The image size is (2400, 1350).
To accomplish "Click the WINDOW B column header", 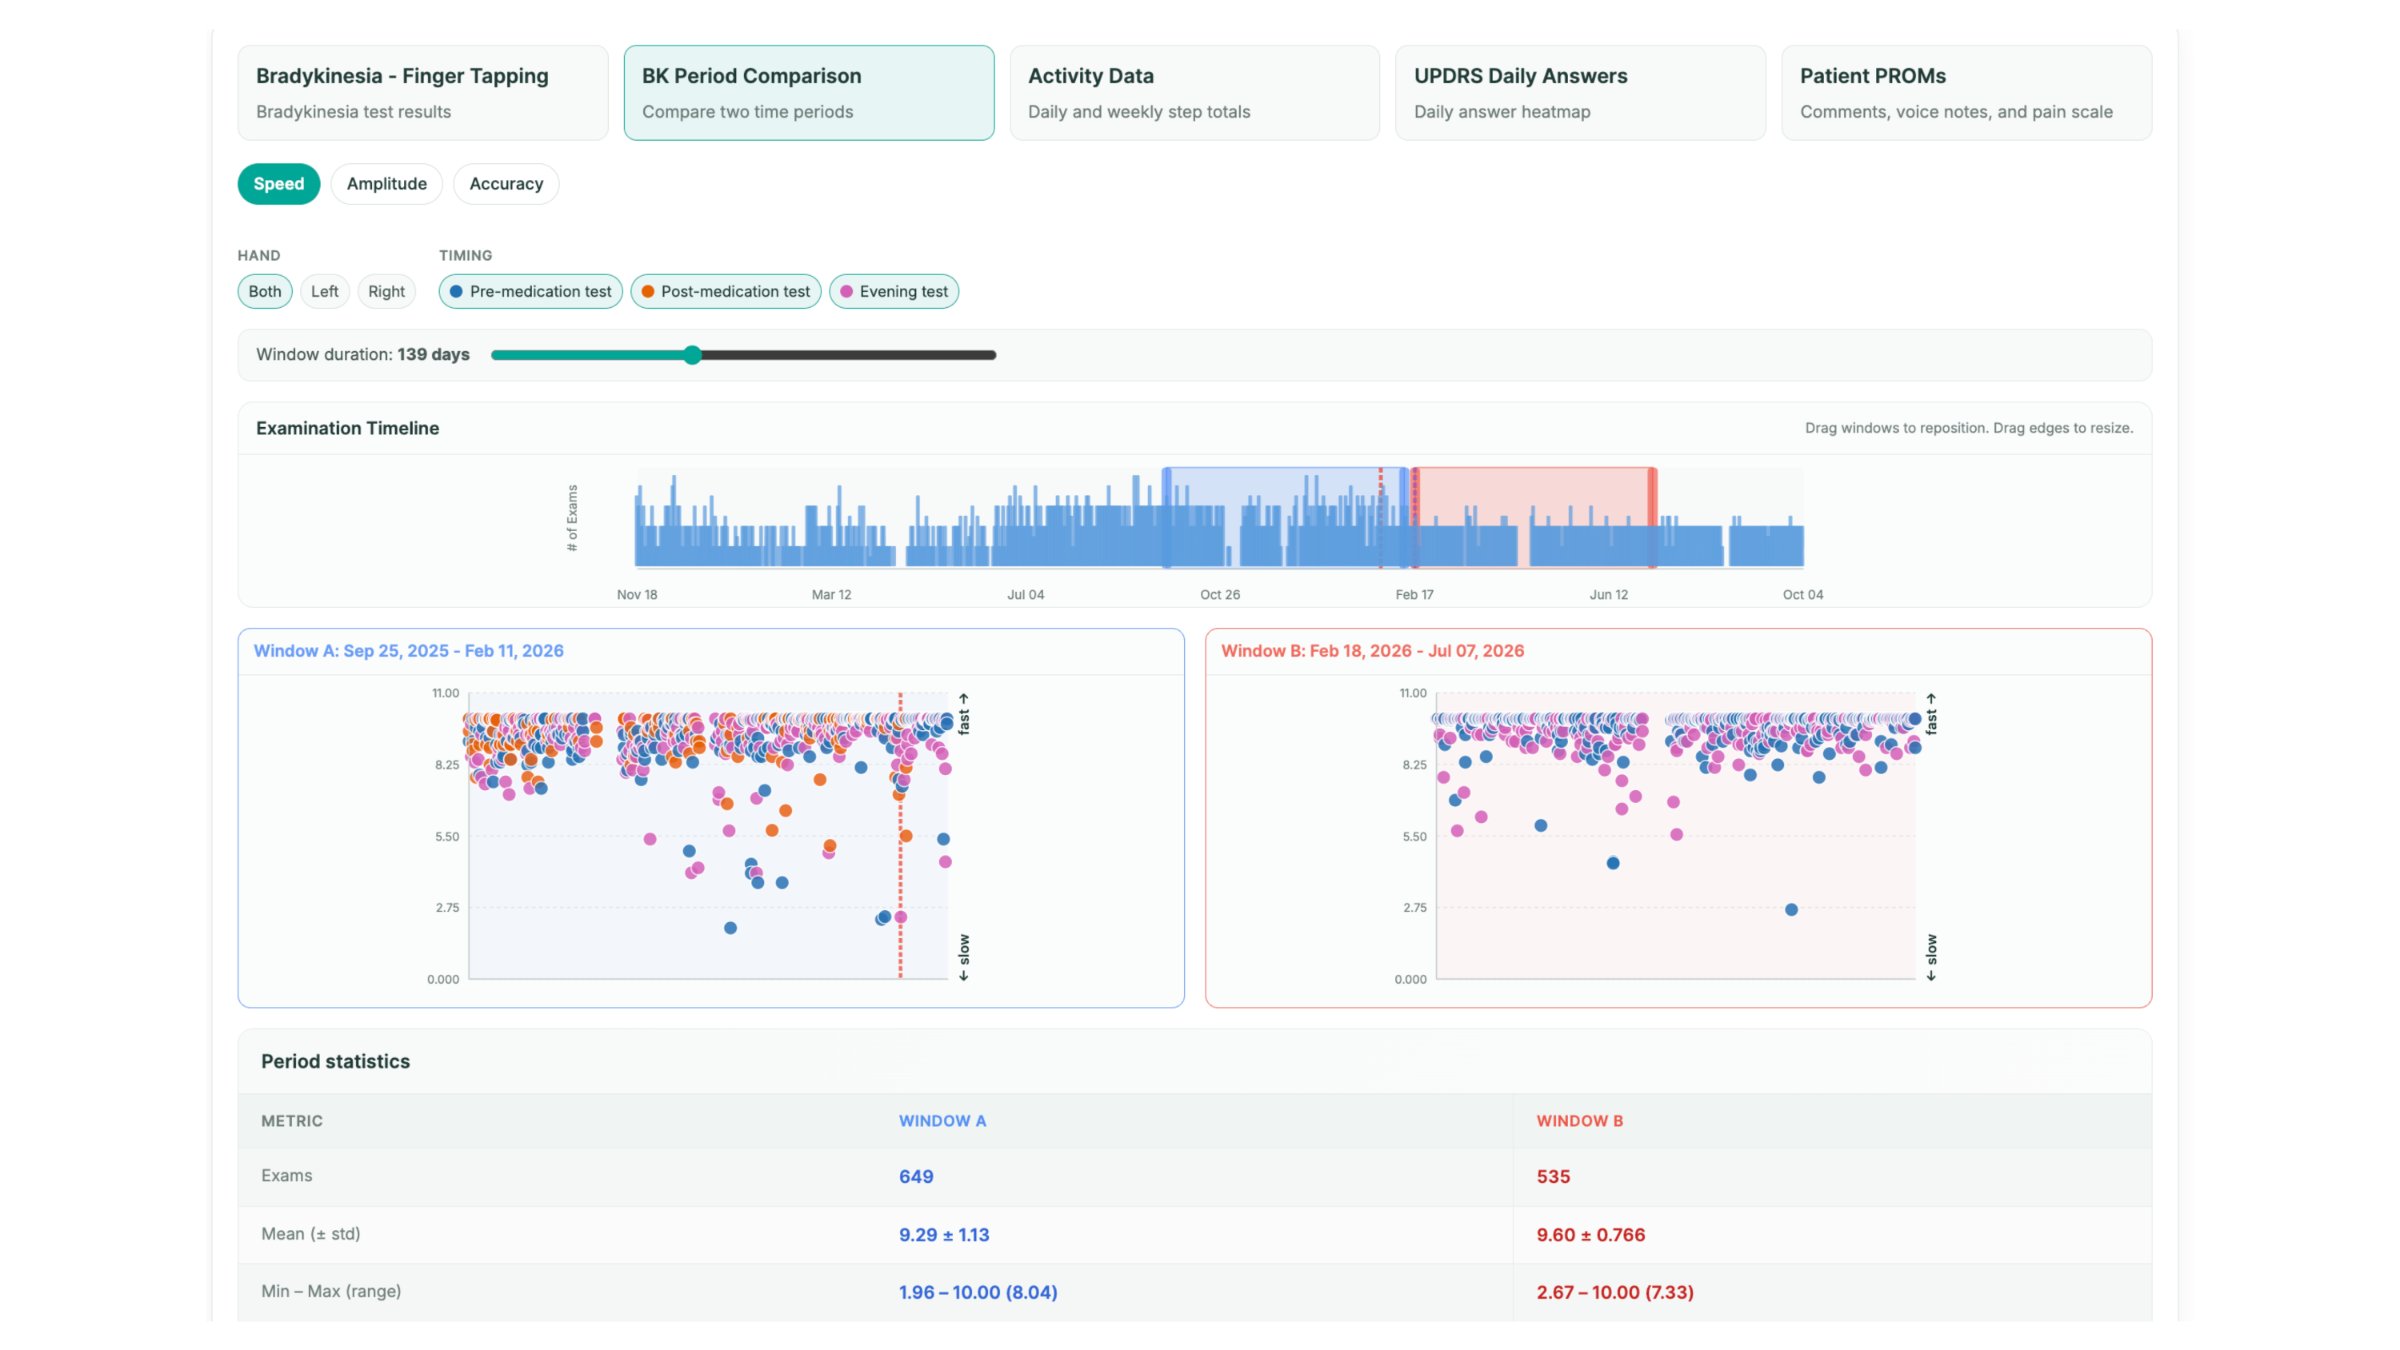I will pos(1580,1121).
